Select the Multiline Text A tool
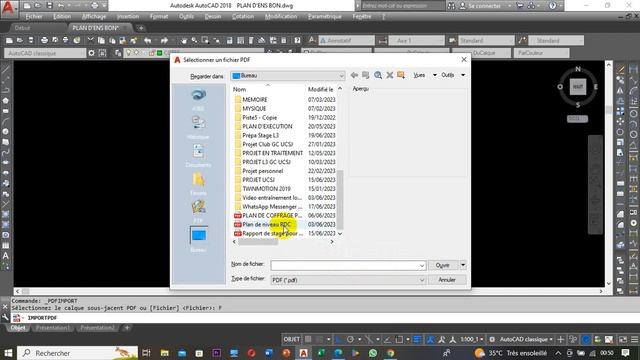 (x=6, y=256)
